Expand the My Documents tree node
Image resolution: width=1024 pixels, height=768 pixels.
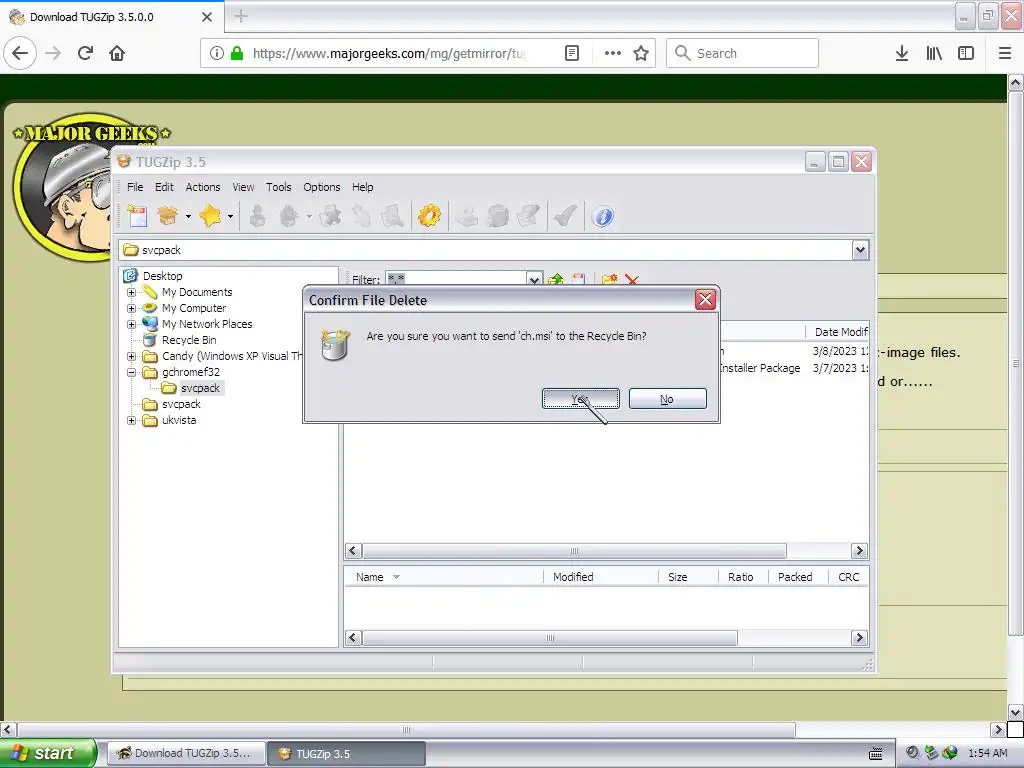131,292
